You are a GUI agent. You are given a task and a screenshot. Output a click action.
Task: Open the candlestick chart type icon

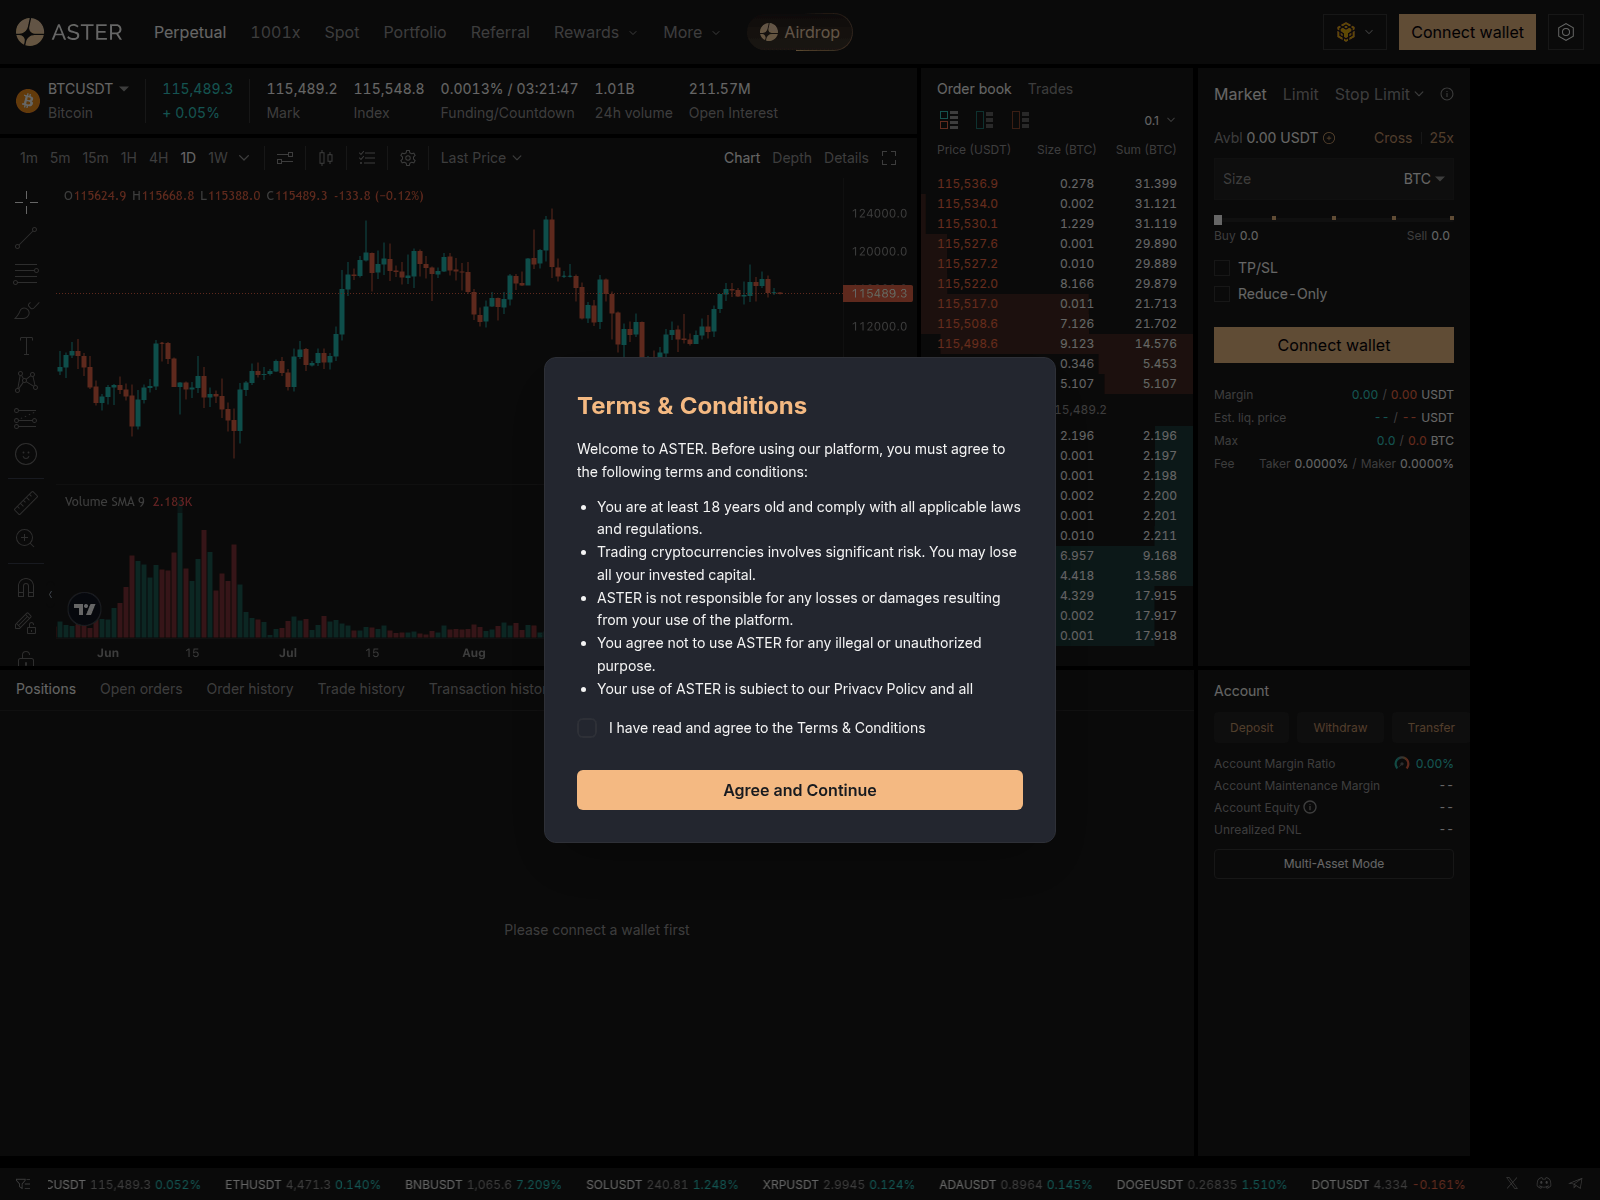(326, 158)
